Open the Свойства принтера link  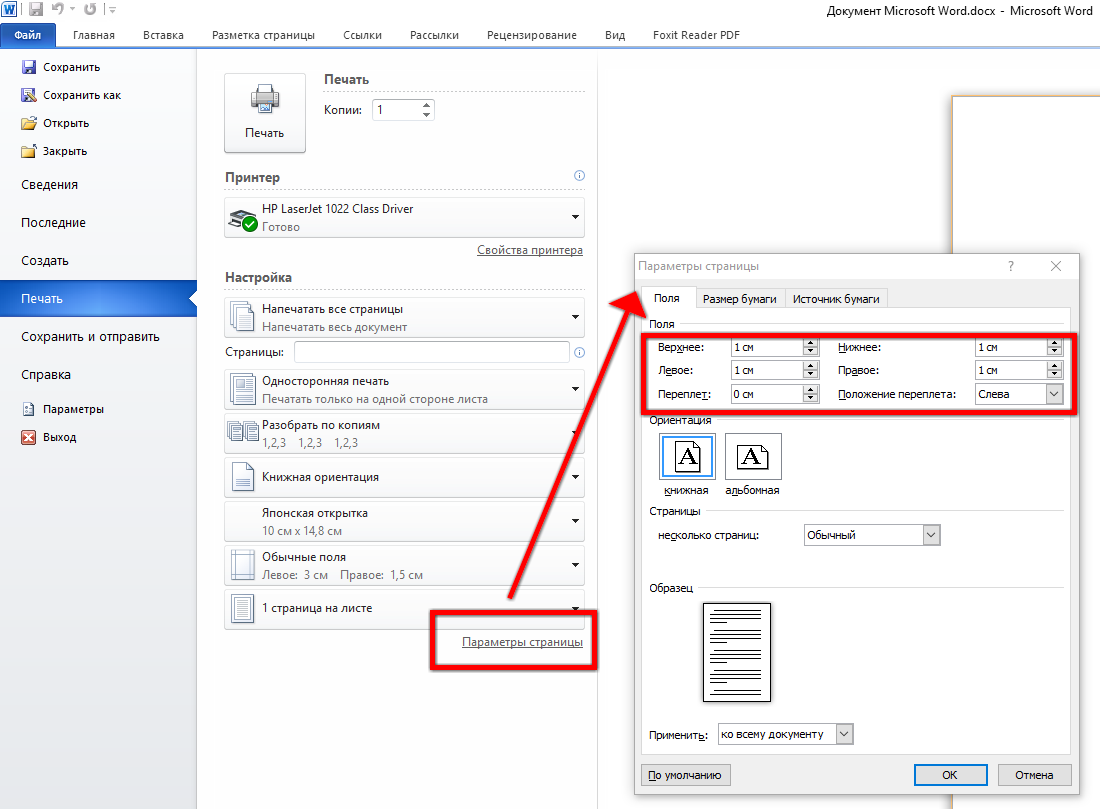tap(529, 250)
